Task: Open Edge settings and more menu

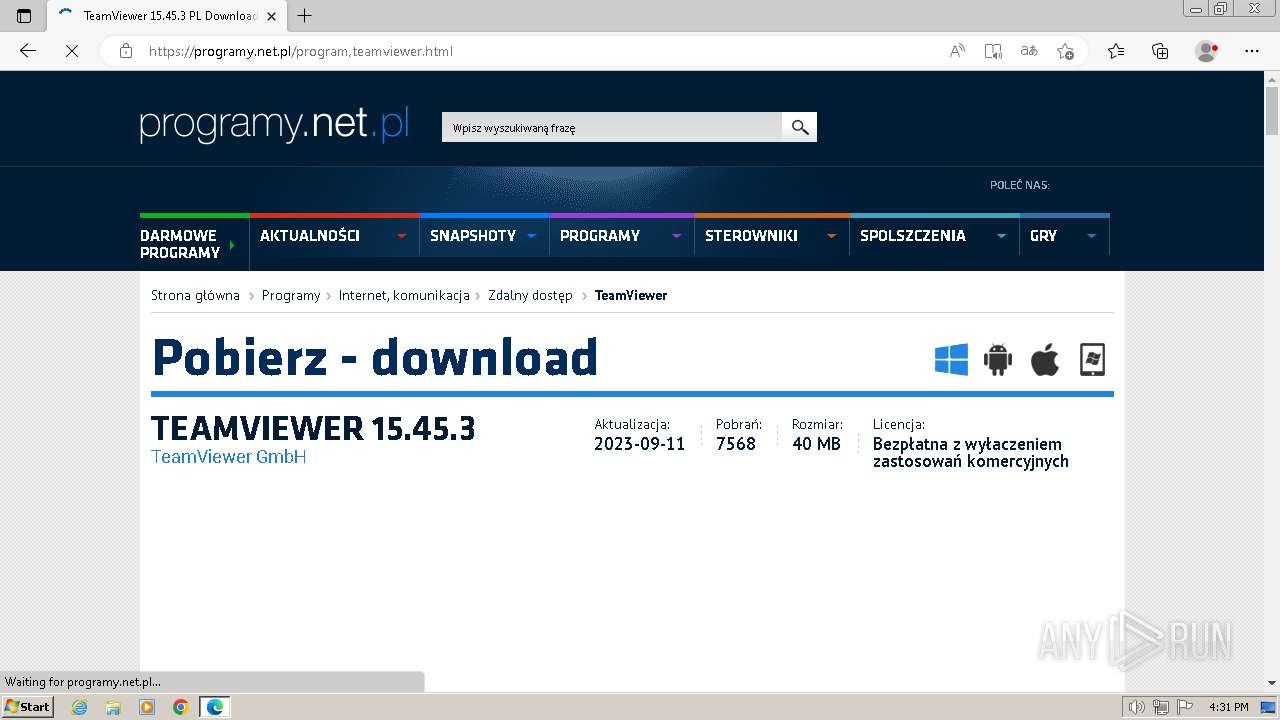Action: (1252, 51)
